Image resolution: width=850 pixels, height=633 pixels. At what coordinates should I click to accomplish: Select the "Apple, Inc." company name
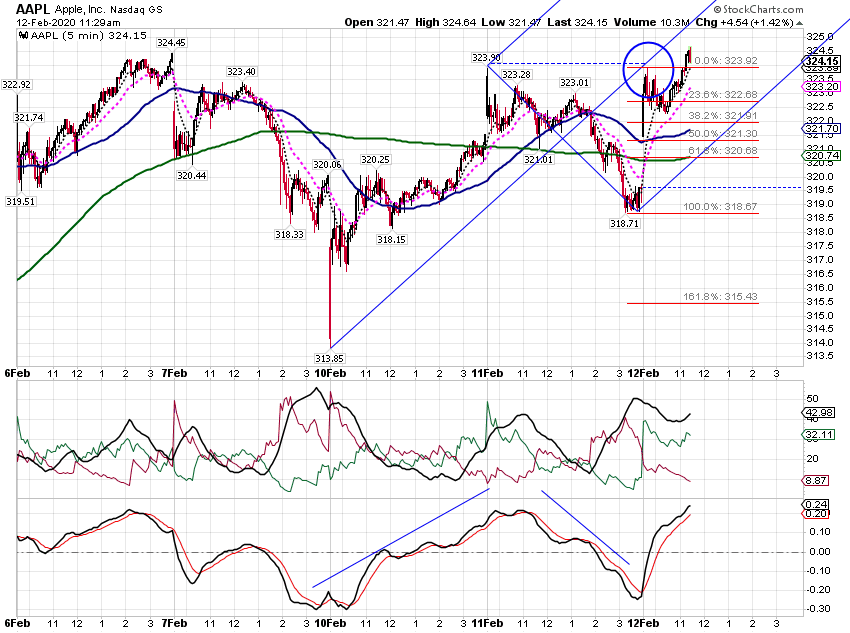(80, 9)
